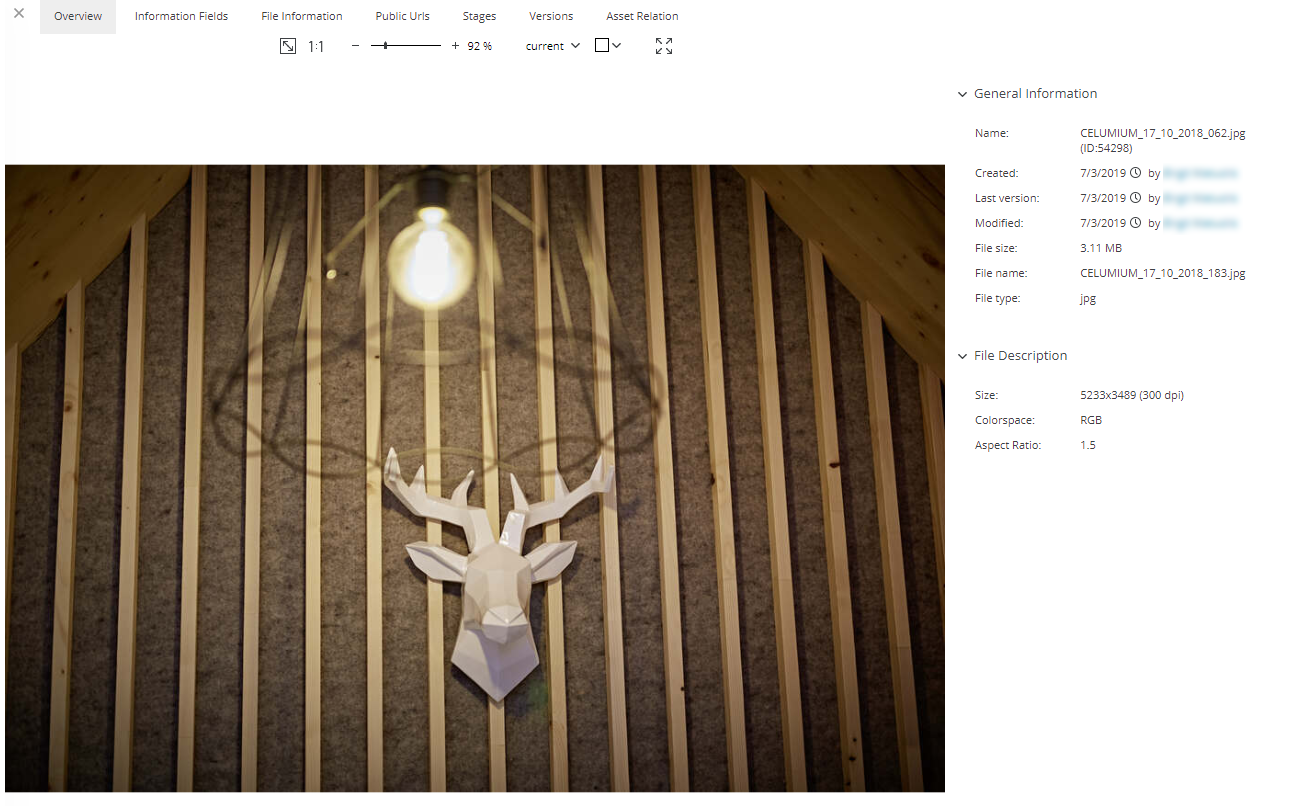1296x806 pixels.
Task: Open the Public Urls tab
Action: [x=403, y=17]
